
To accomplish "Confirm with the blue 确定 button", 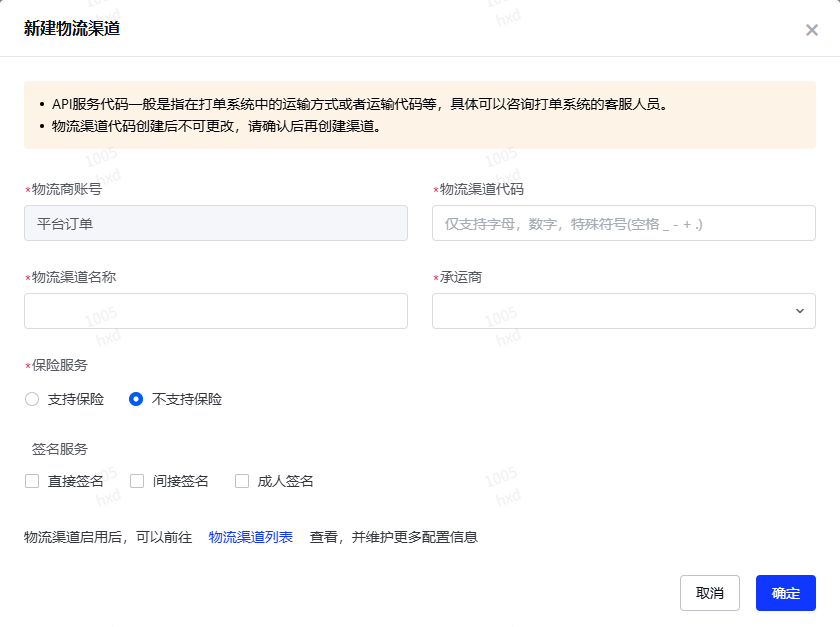I will 785,593.
